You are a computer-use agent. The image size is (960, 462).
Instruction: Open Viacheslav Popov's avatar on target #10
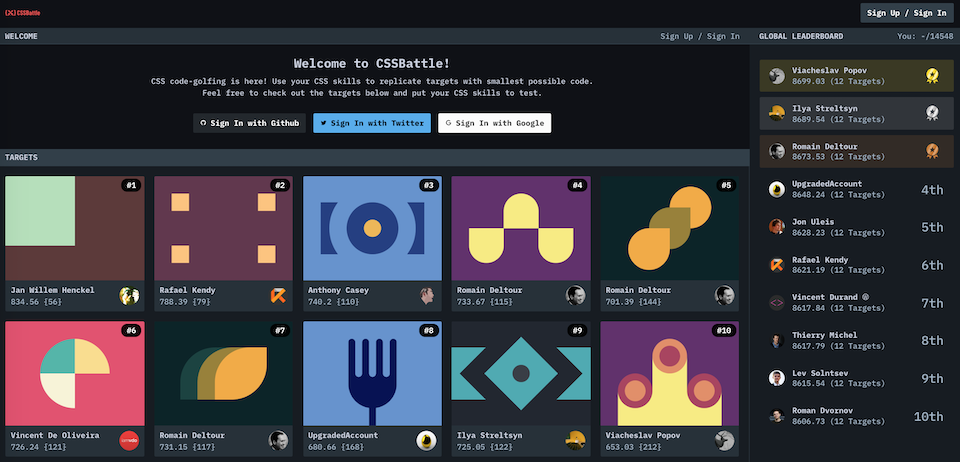pyautogui.click(x=724, y=441)
